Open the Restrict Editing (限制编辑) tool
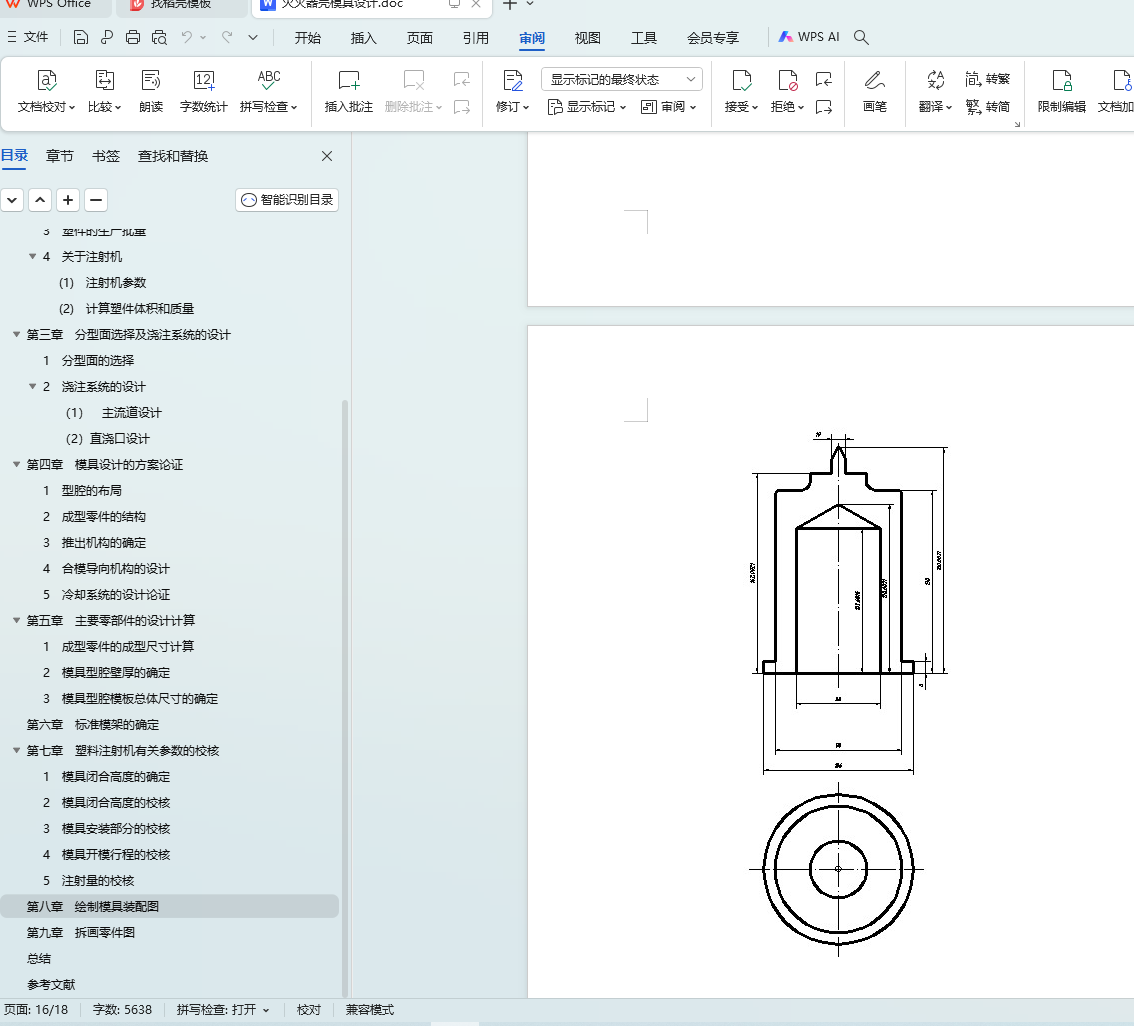 point(1061,82)
